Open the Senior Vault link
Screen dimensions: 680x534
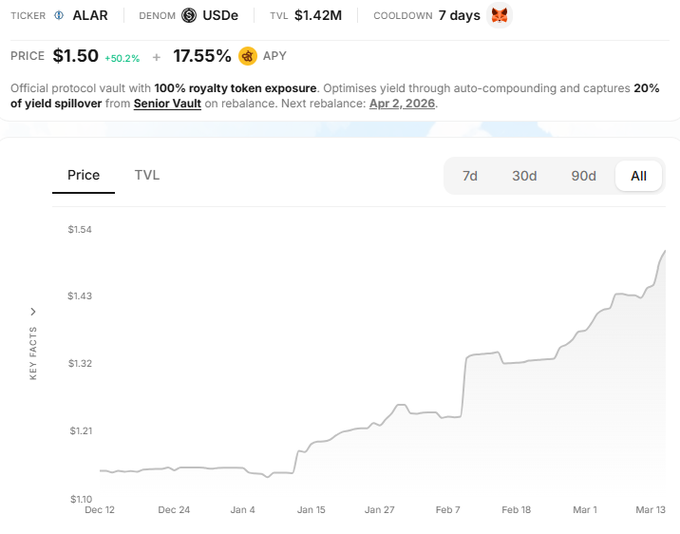click(x=167, y=103)
